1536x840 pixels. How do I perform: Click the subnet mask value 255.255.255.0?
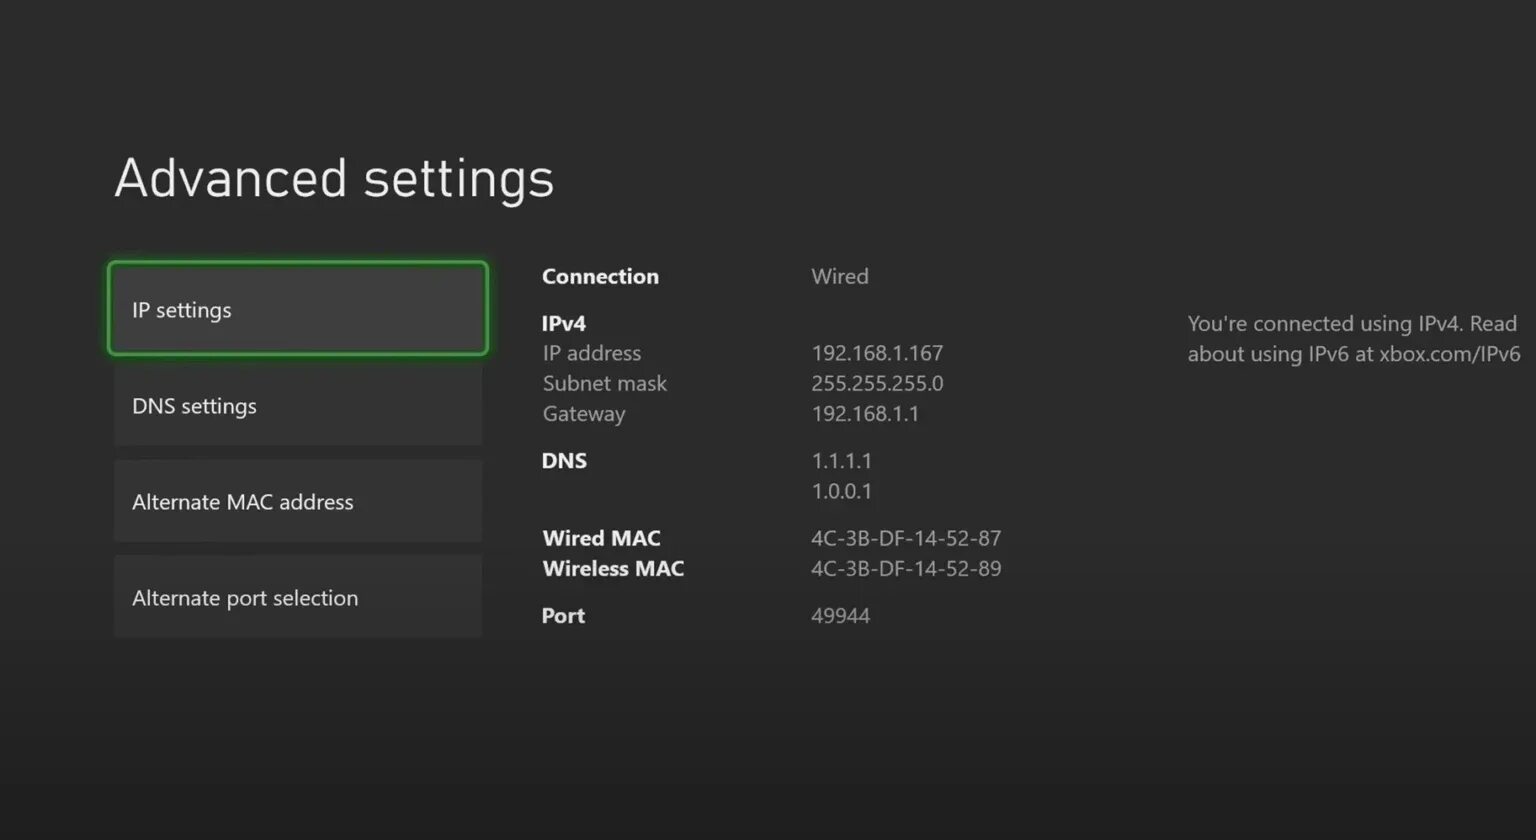(877, 383)
